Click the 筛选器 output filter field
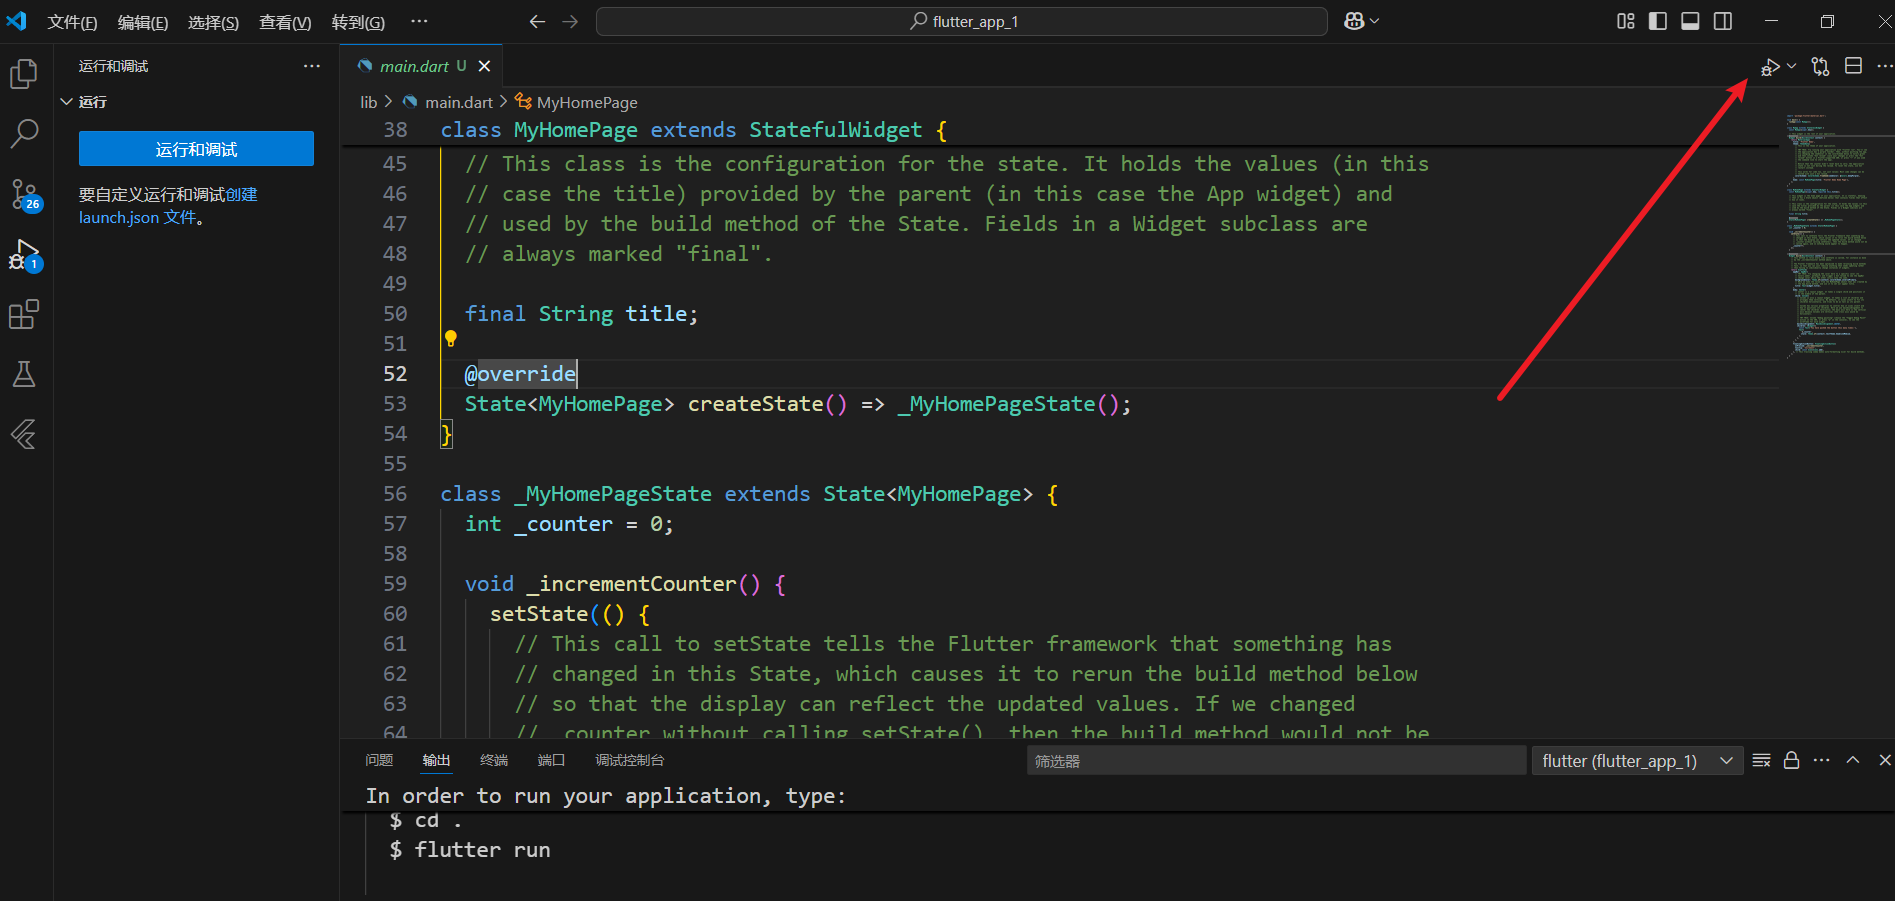The height and width of the screenshot is (901, 1895). 1275,761
